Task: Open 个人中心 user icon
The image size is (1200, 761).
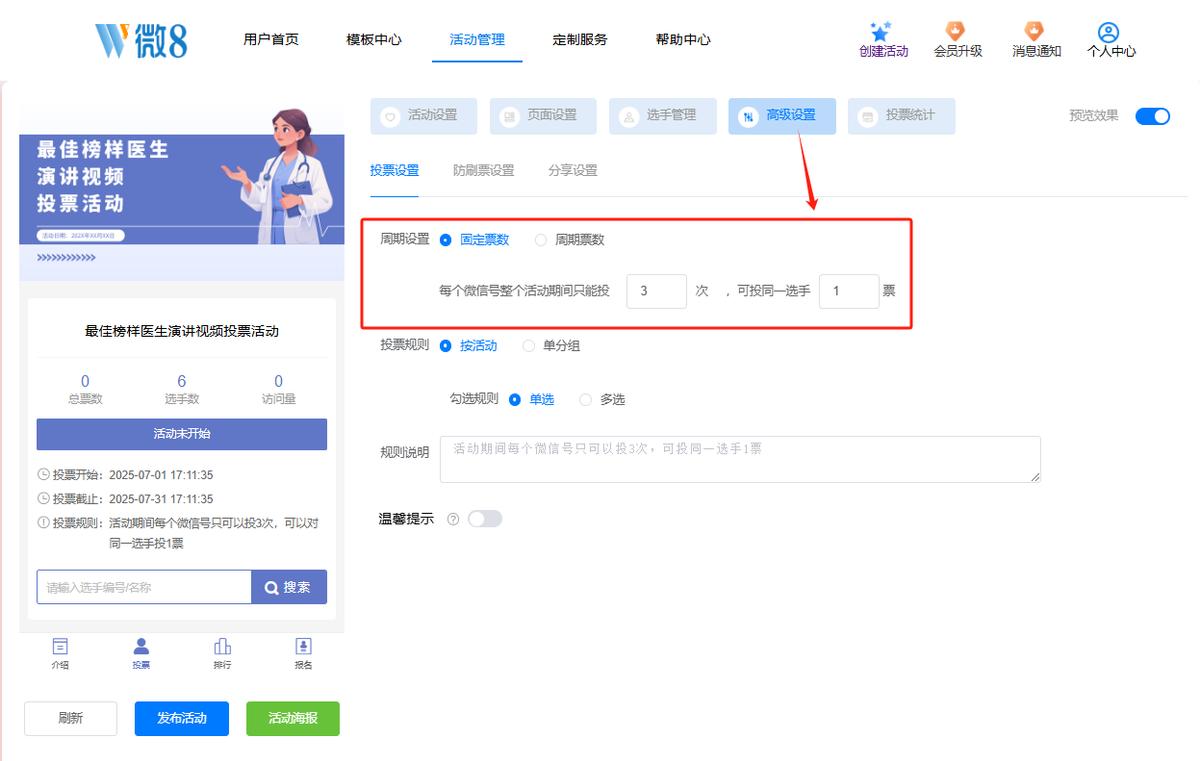Action: (1108, 32)
